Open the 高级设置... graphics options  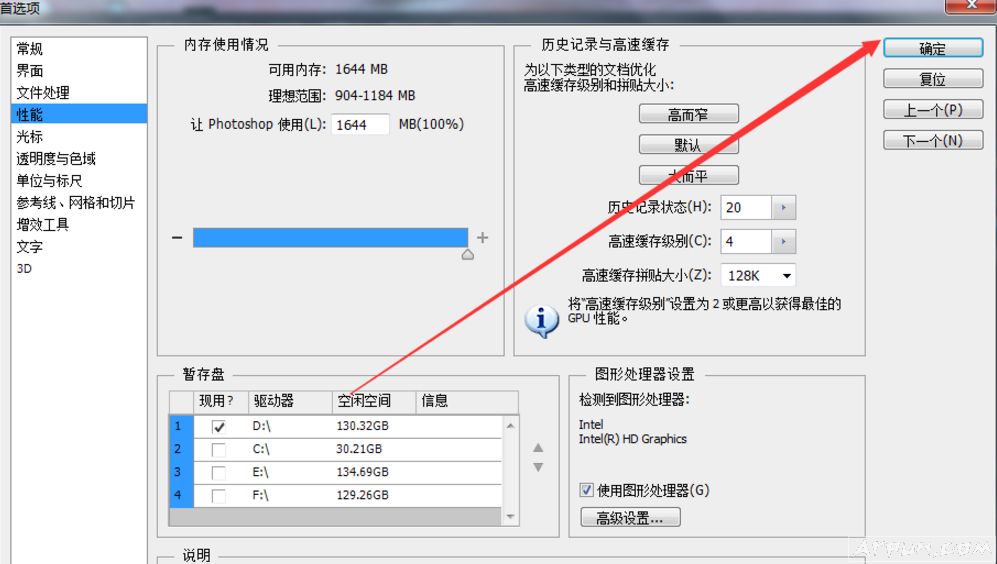[630, 518]
